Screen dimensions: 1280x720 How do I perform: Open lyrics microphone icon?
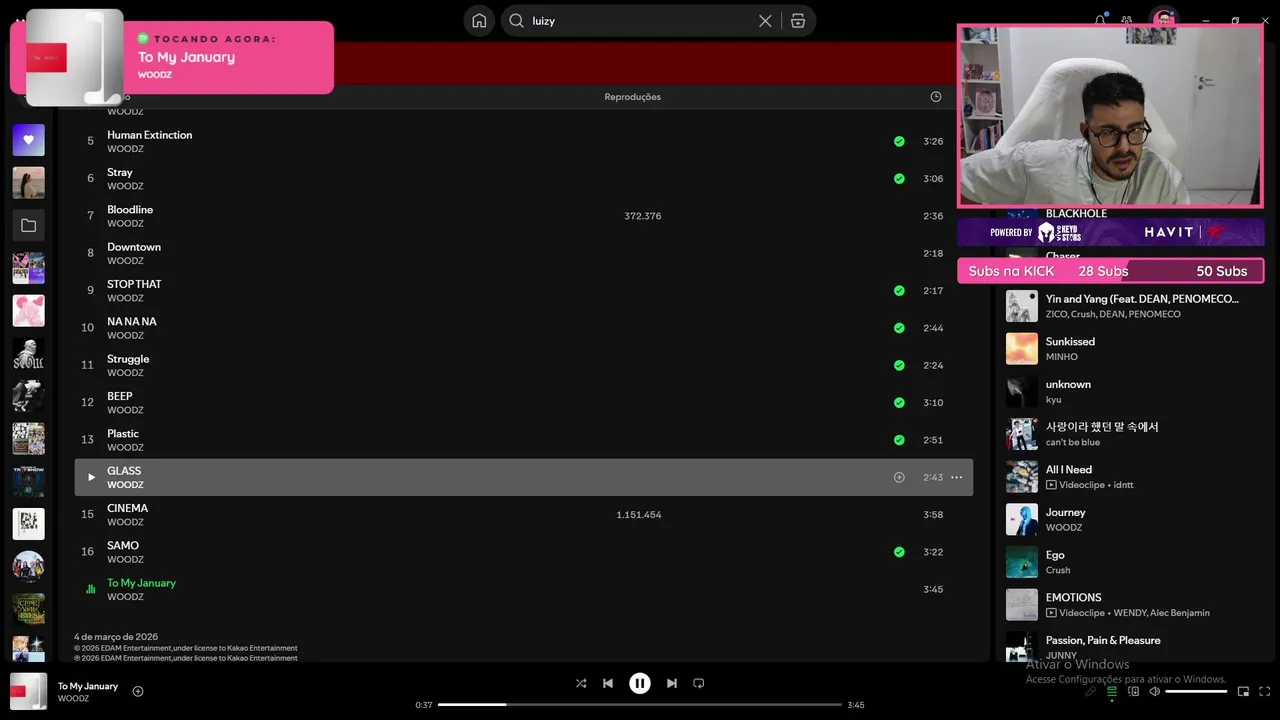1090,691
